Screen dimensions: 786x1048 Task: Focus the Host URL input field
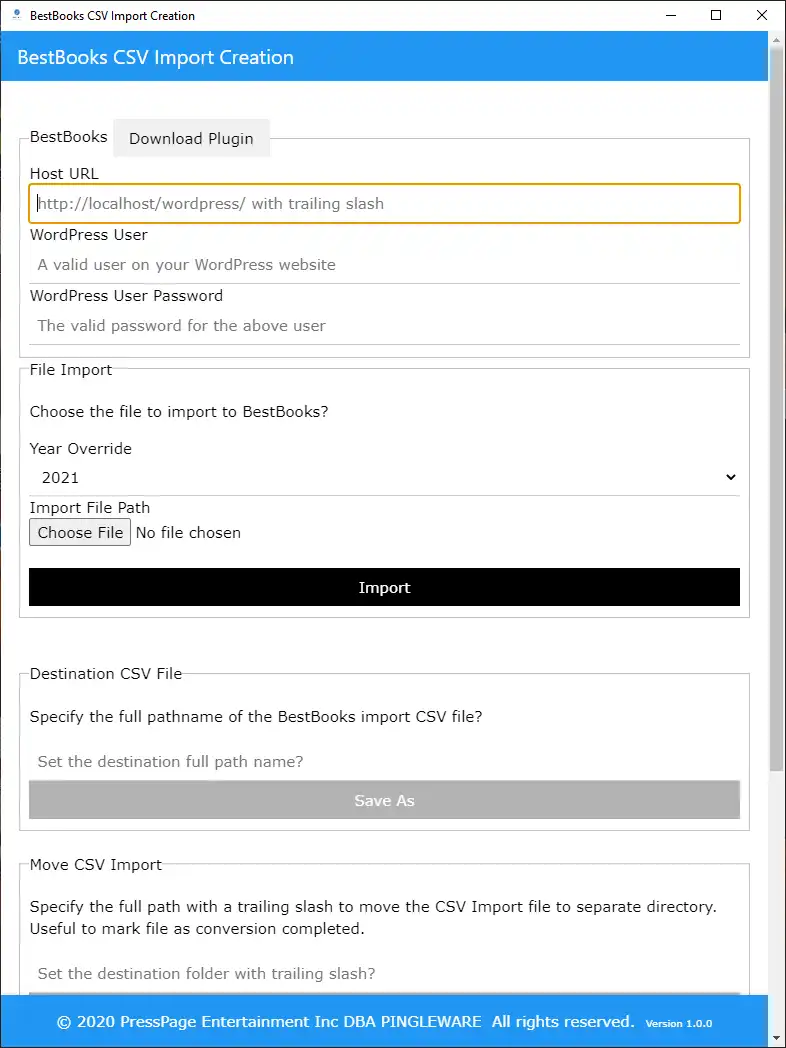coord(384,203)
